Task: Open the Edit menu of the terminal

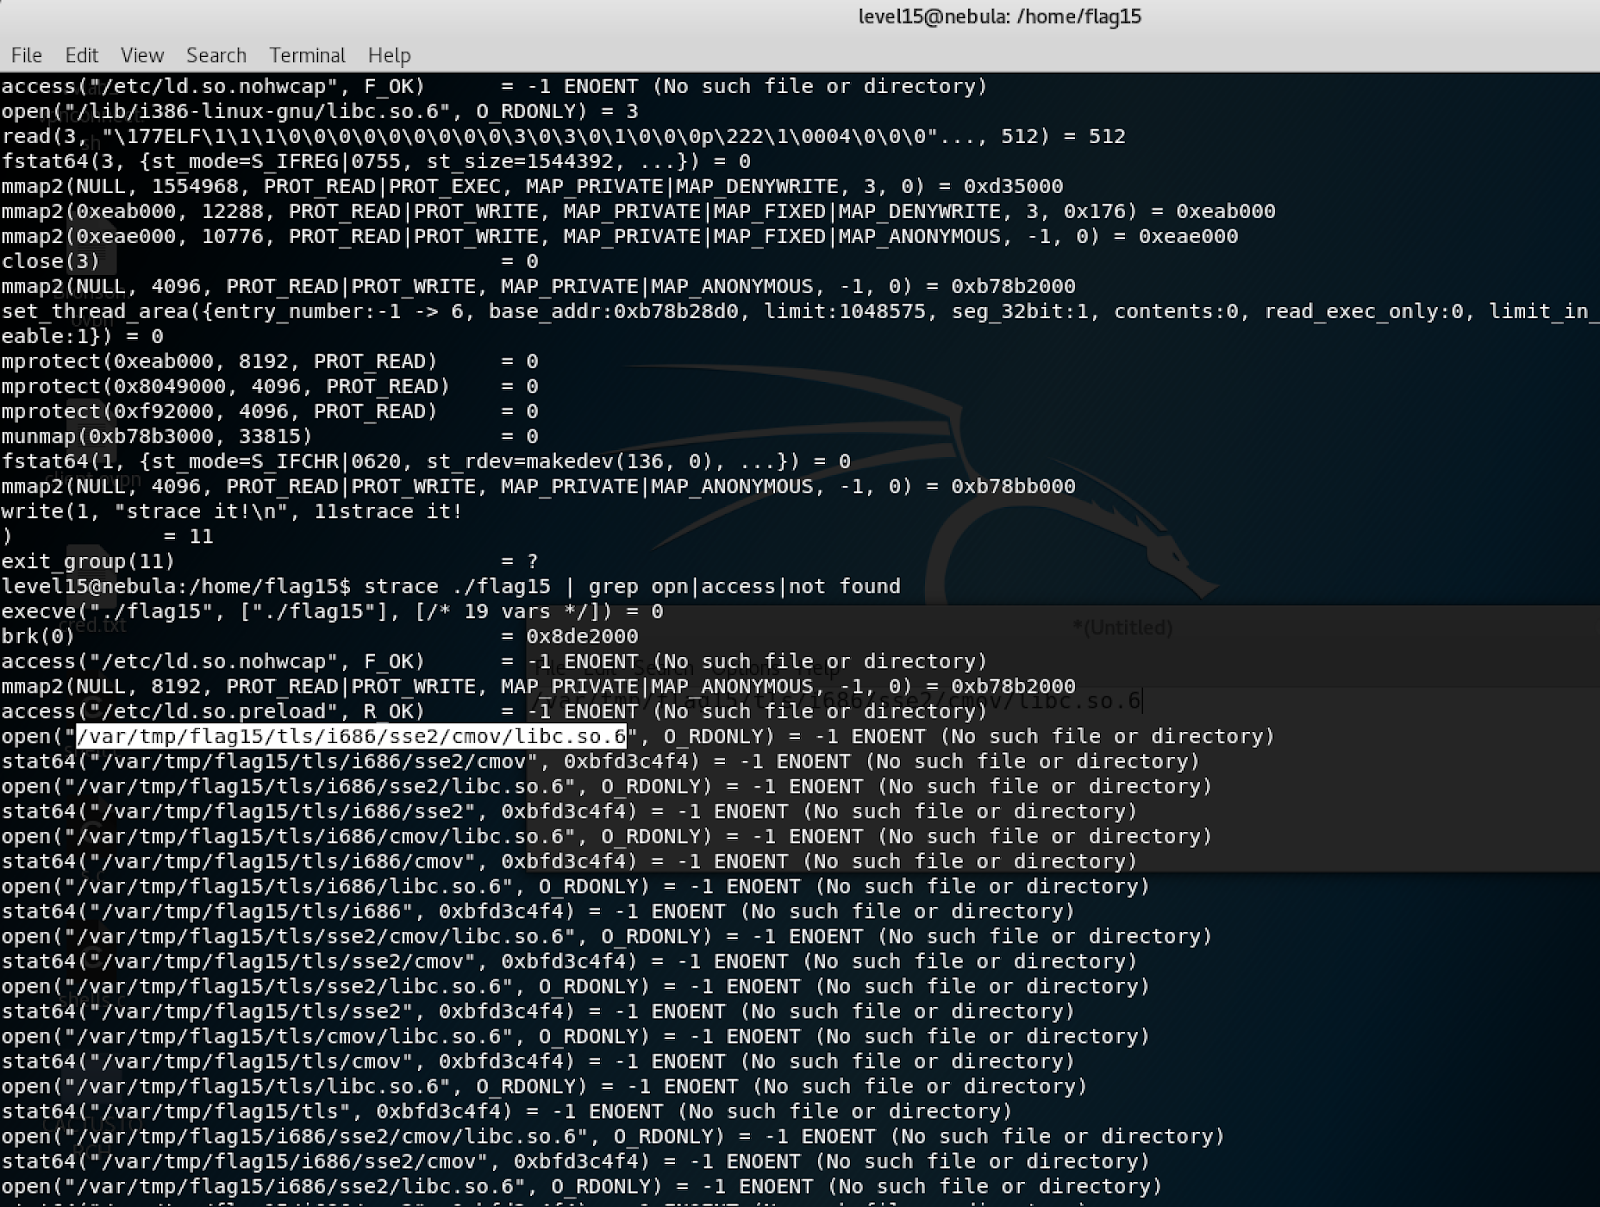Action: (81, 55)
